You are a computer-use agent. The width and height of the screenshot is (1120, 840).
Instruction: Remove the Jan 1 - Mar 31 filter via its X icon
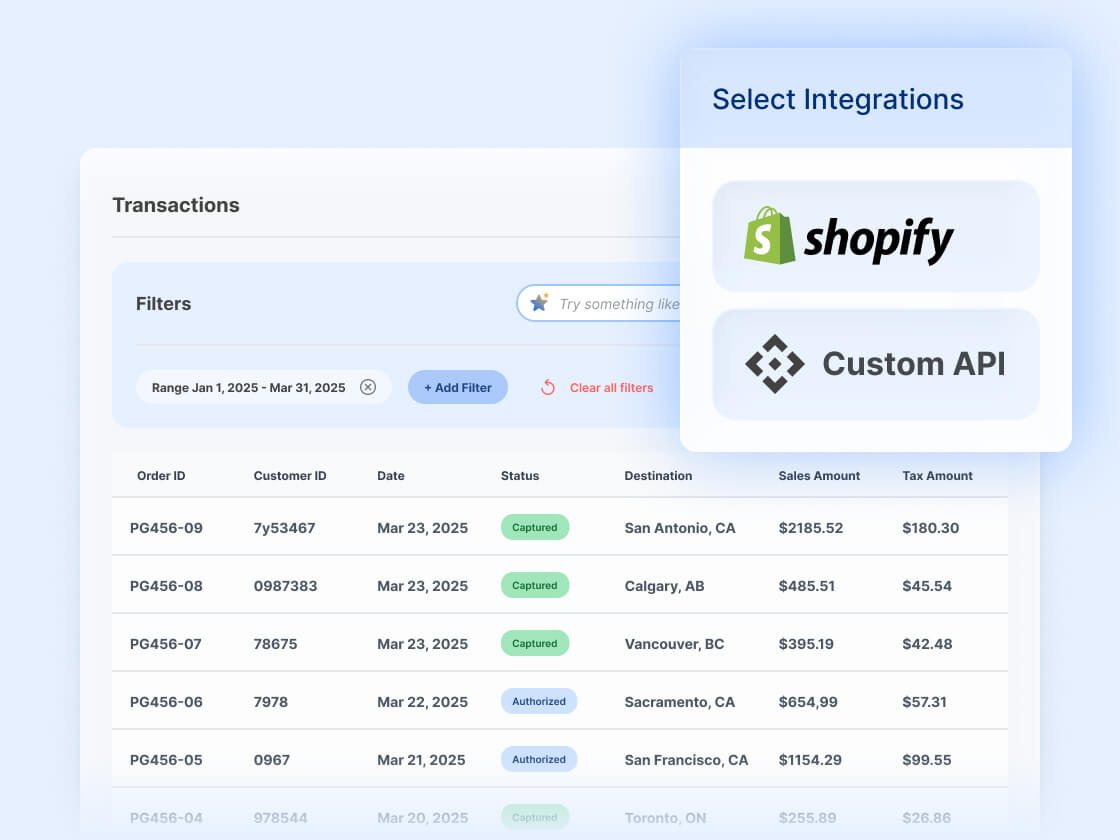coord(369,387)
